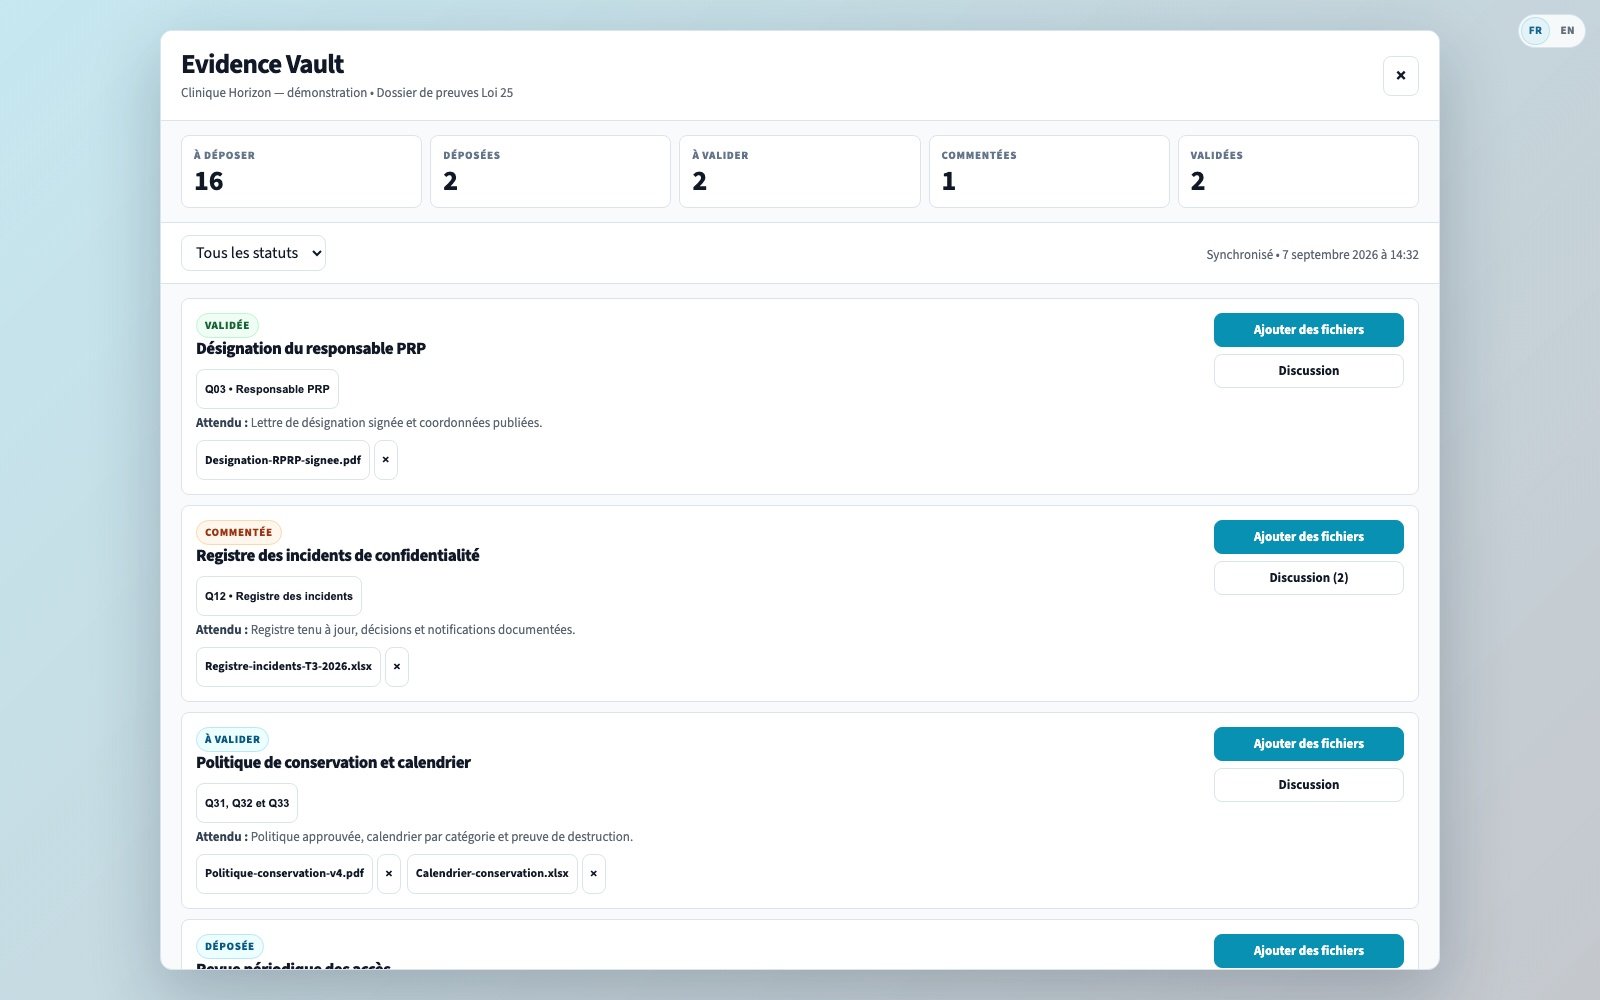Open Designation-RPRP-signee.pdf file chip
Screen dimensions: 1600x1000
(283, 460)
